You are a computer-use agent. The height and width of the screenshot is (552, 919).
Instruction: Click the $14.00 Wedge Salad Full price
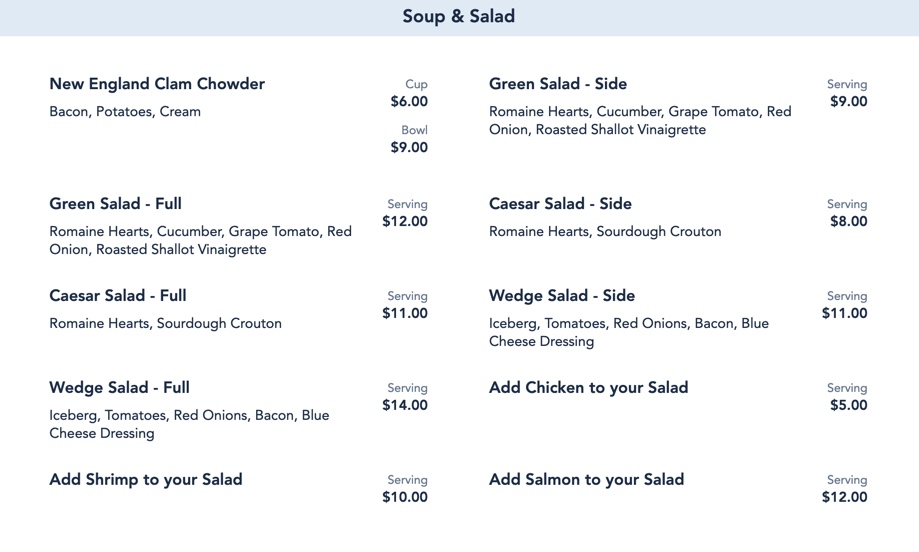coord(405,405)
